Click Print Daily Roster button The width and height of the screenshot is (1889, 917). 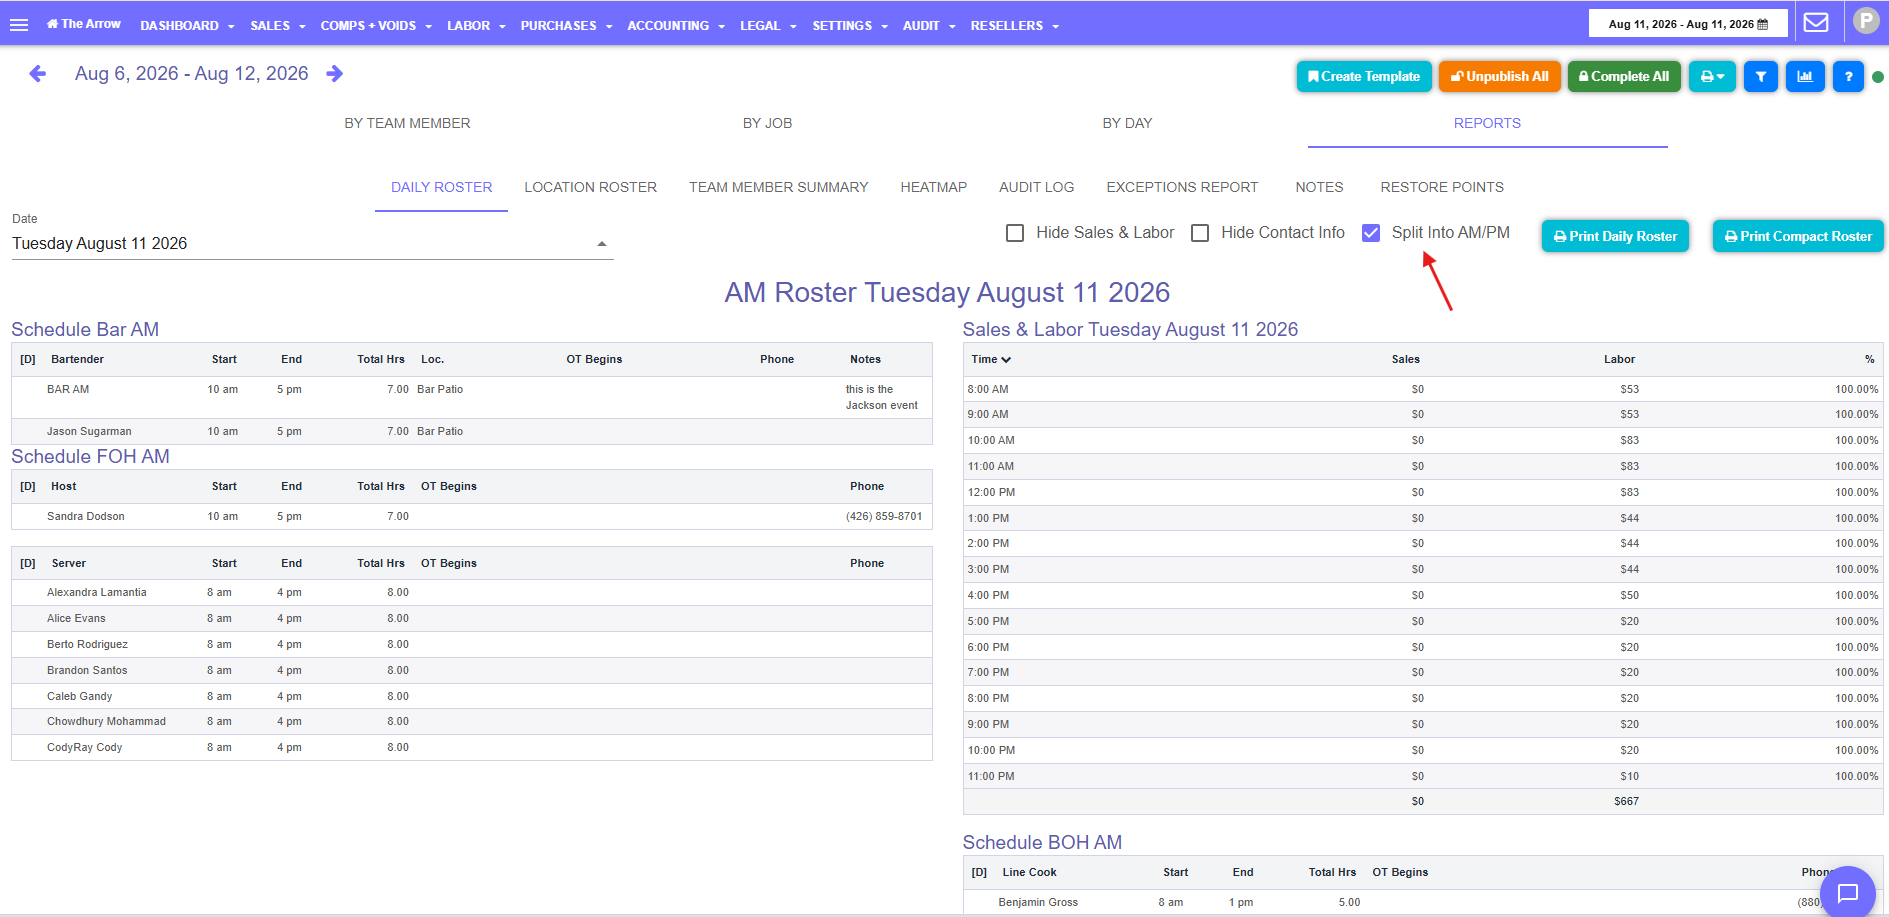pos(1615,237)
